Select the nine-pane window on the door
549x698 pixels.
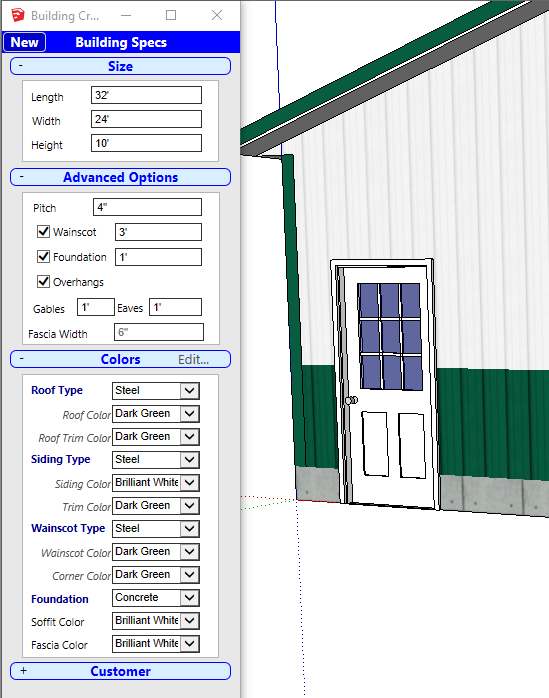[x=390, y=337]
